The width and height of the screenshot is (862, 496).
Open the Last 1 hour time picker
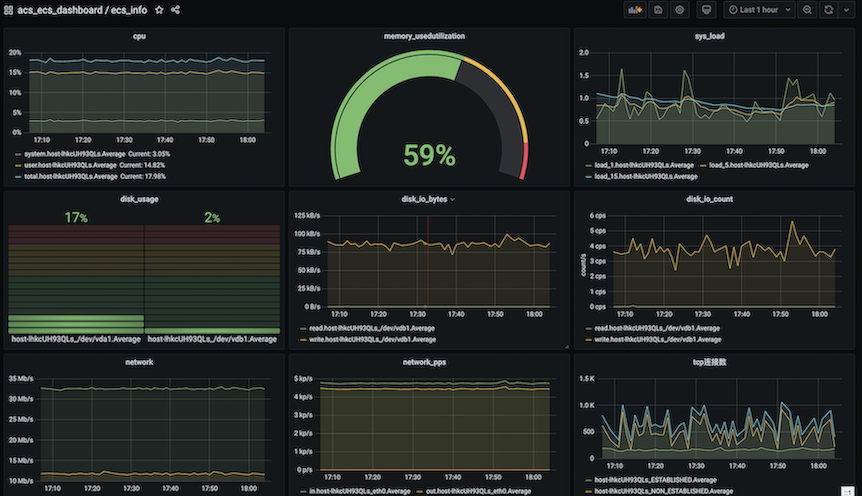click(759, 10)
